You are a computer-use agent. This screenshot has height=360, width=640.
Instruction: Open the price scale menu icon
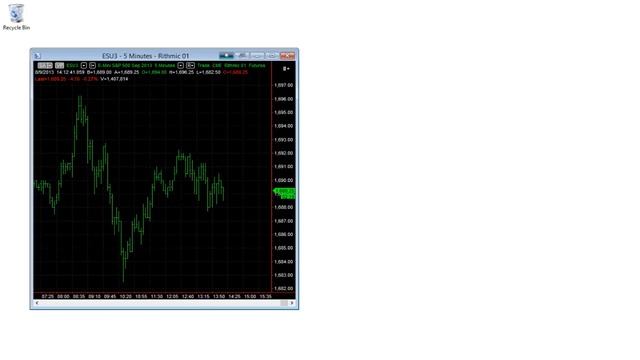(x=286, y=69)
